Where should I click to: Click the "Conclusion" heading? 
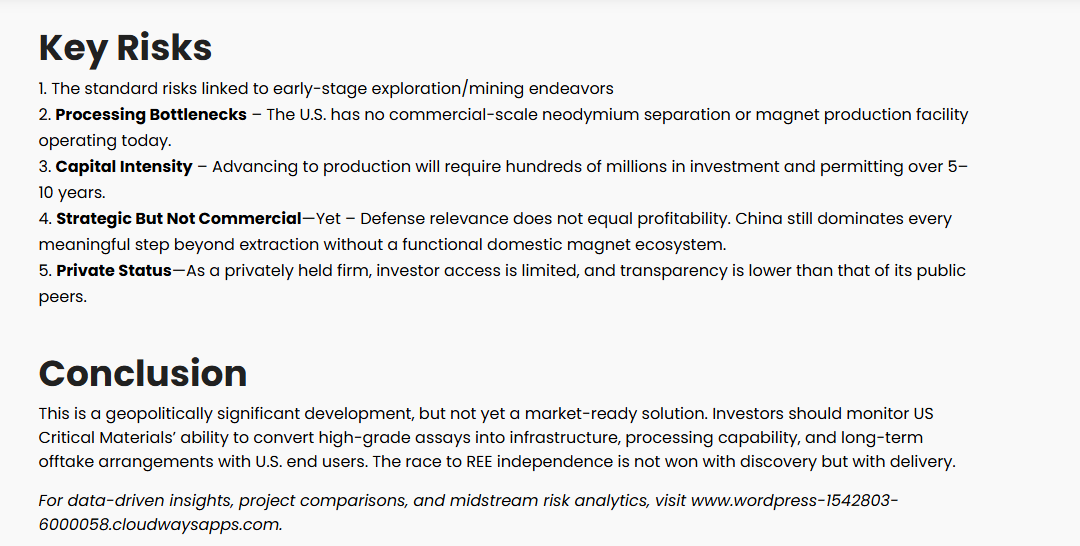[143, 373]
